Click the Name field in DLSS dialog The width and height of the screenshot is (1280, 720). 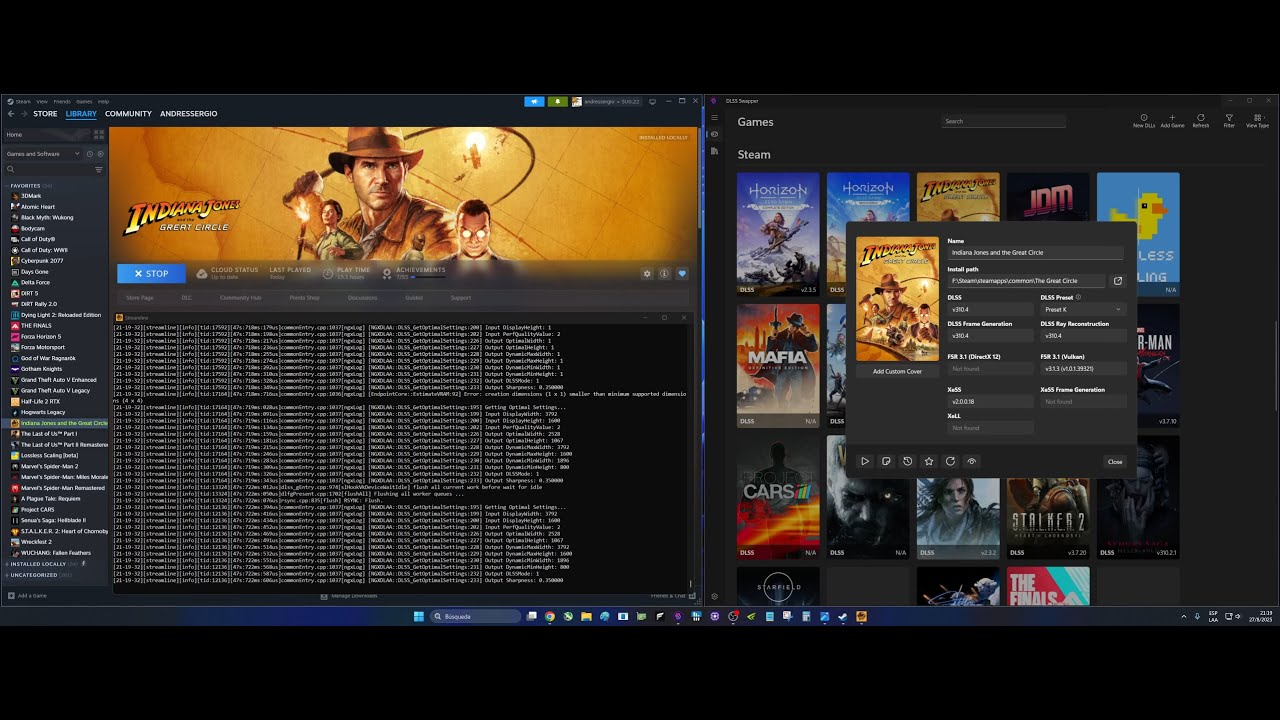coord(1036,253)
